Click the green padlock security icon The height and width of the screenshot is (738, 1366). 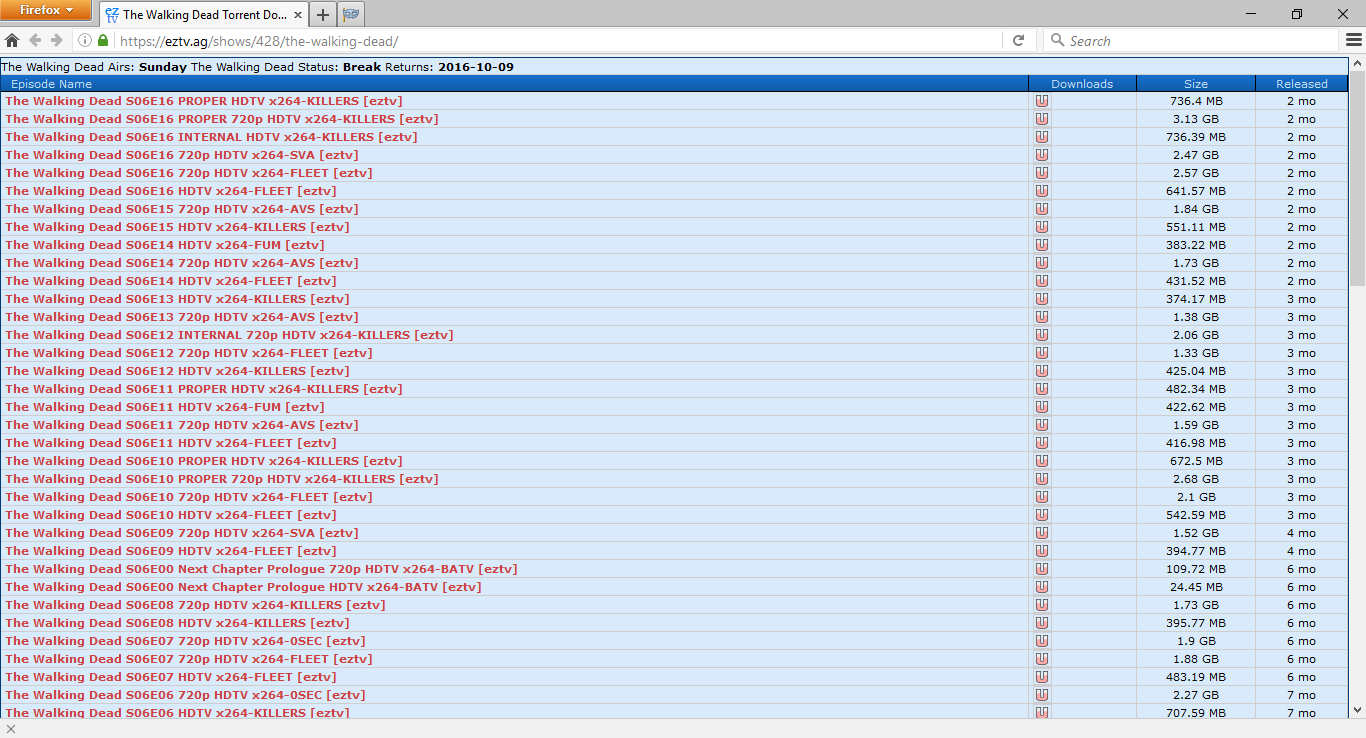click(102, 40)
